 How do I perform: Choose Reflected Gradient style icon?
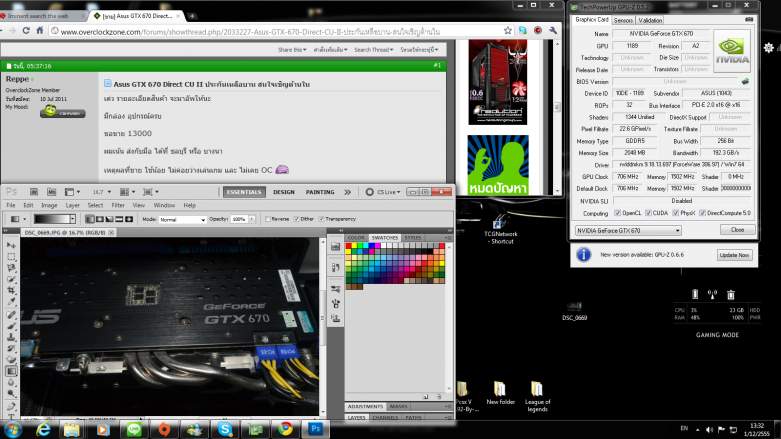click(119, 219)
